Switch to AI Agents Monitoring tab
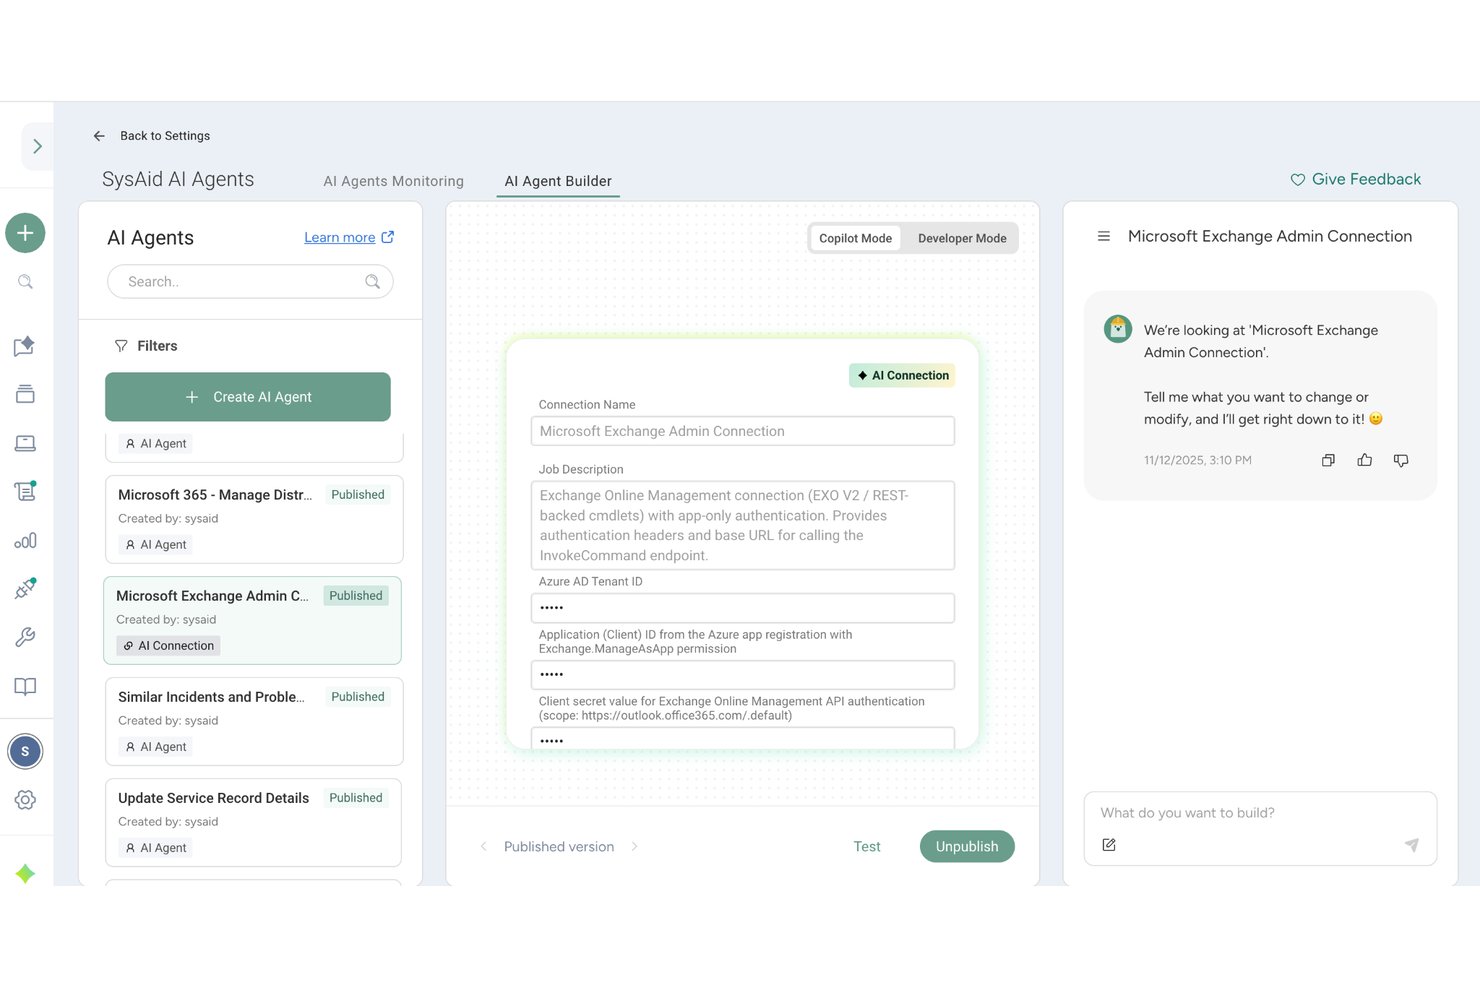Viewport: 1480px width, 987px height. click(x=393, y=181)
